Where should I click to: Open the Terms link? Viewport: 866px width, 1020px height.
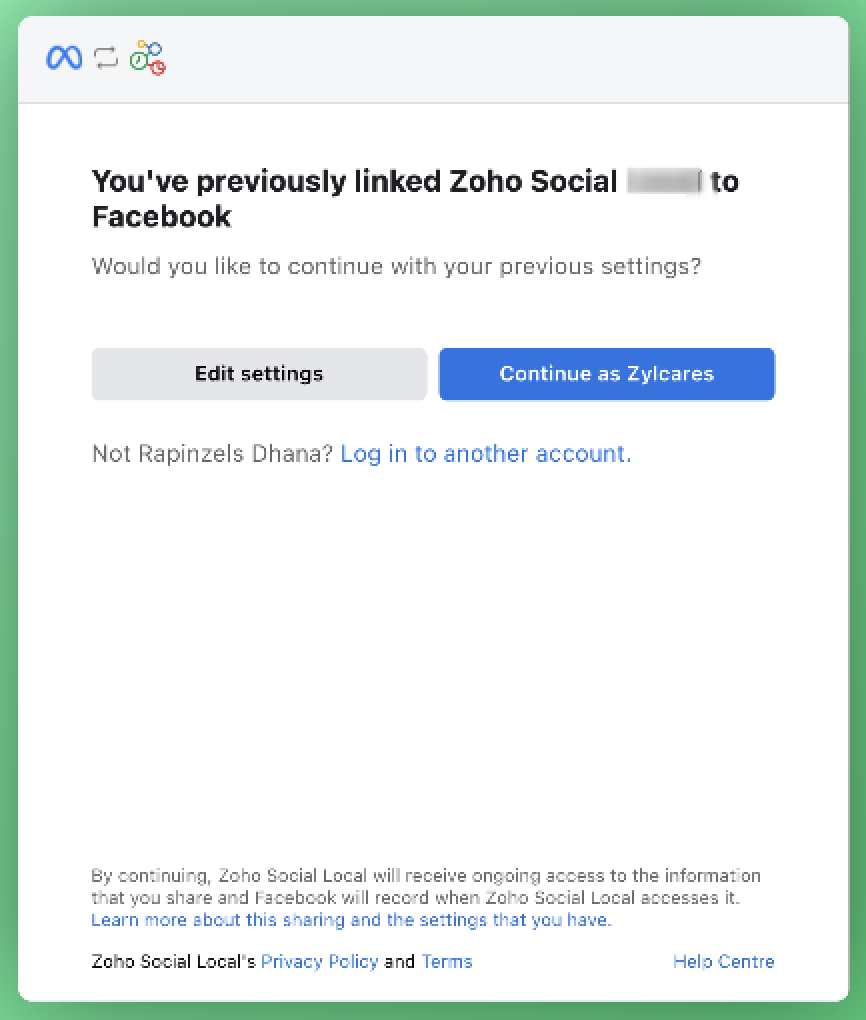(x=446, y=961)
